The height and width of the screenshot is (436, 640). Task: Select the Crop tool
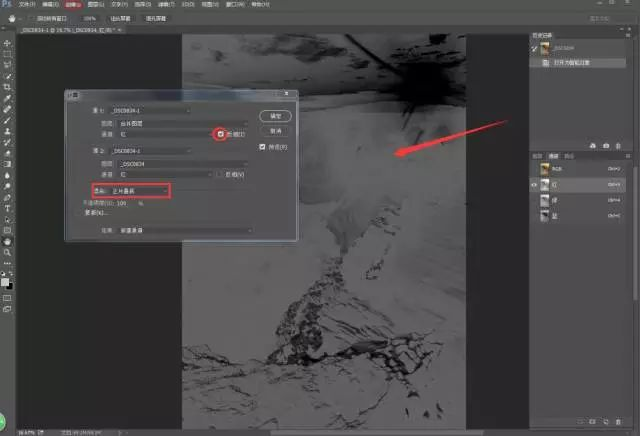point(8,87)
